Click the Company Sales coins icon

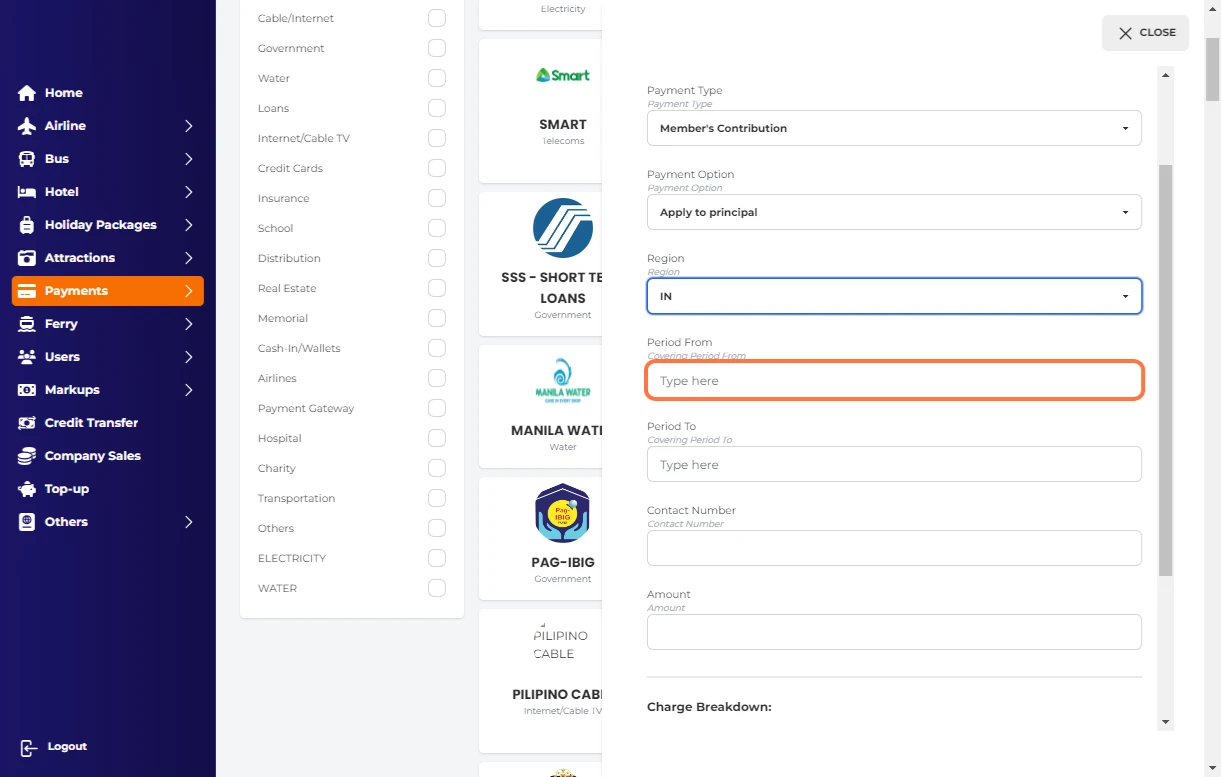coord(27,456)
